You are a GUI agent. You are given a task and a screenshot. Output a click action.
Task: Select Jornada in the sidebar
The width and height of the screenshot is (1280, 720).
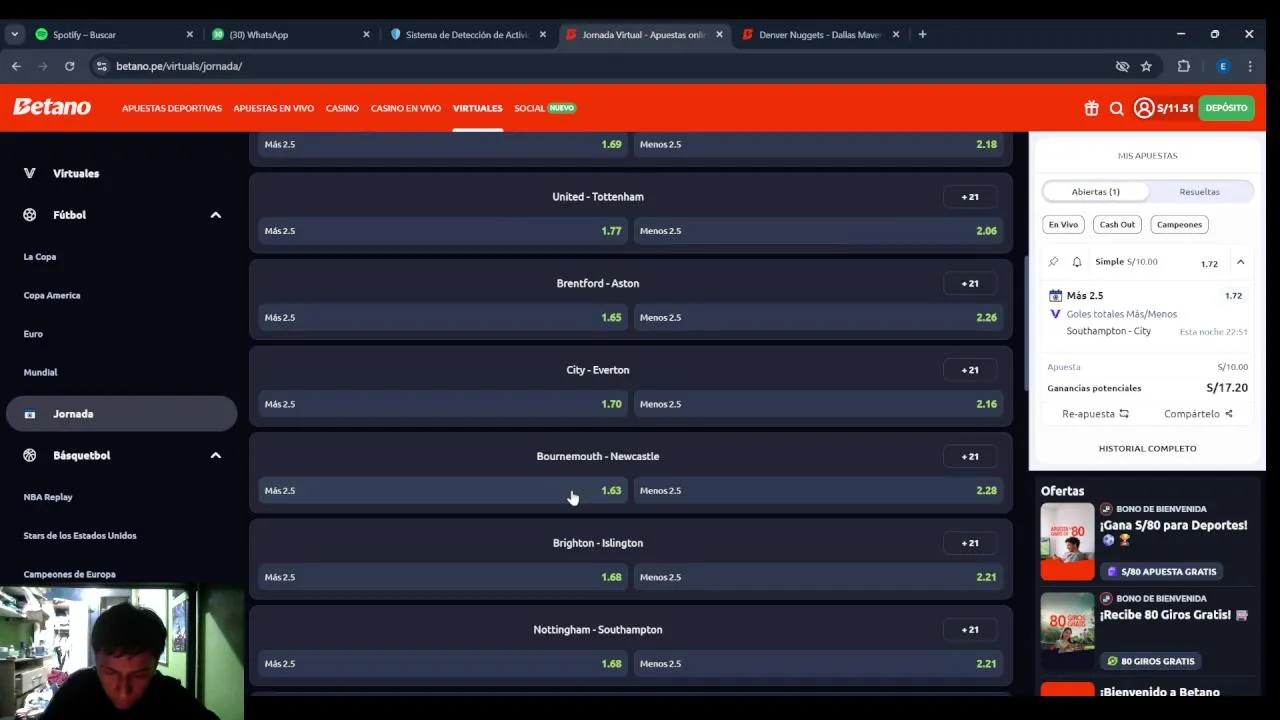click(x=121, y=414)
